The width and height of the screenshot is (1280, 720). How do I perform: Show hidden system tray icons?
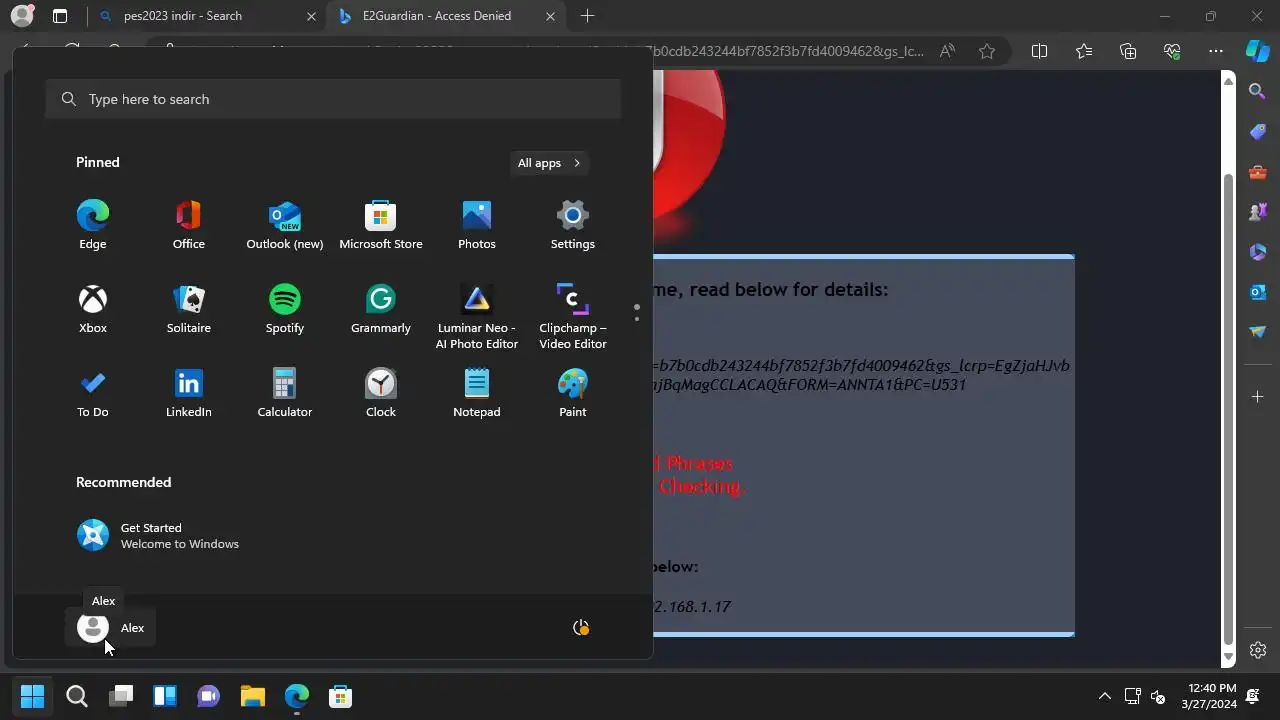[x=1104, y=696]
